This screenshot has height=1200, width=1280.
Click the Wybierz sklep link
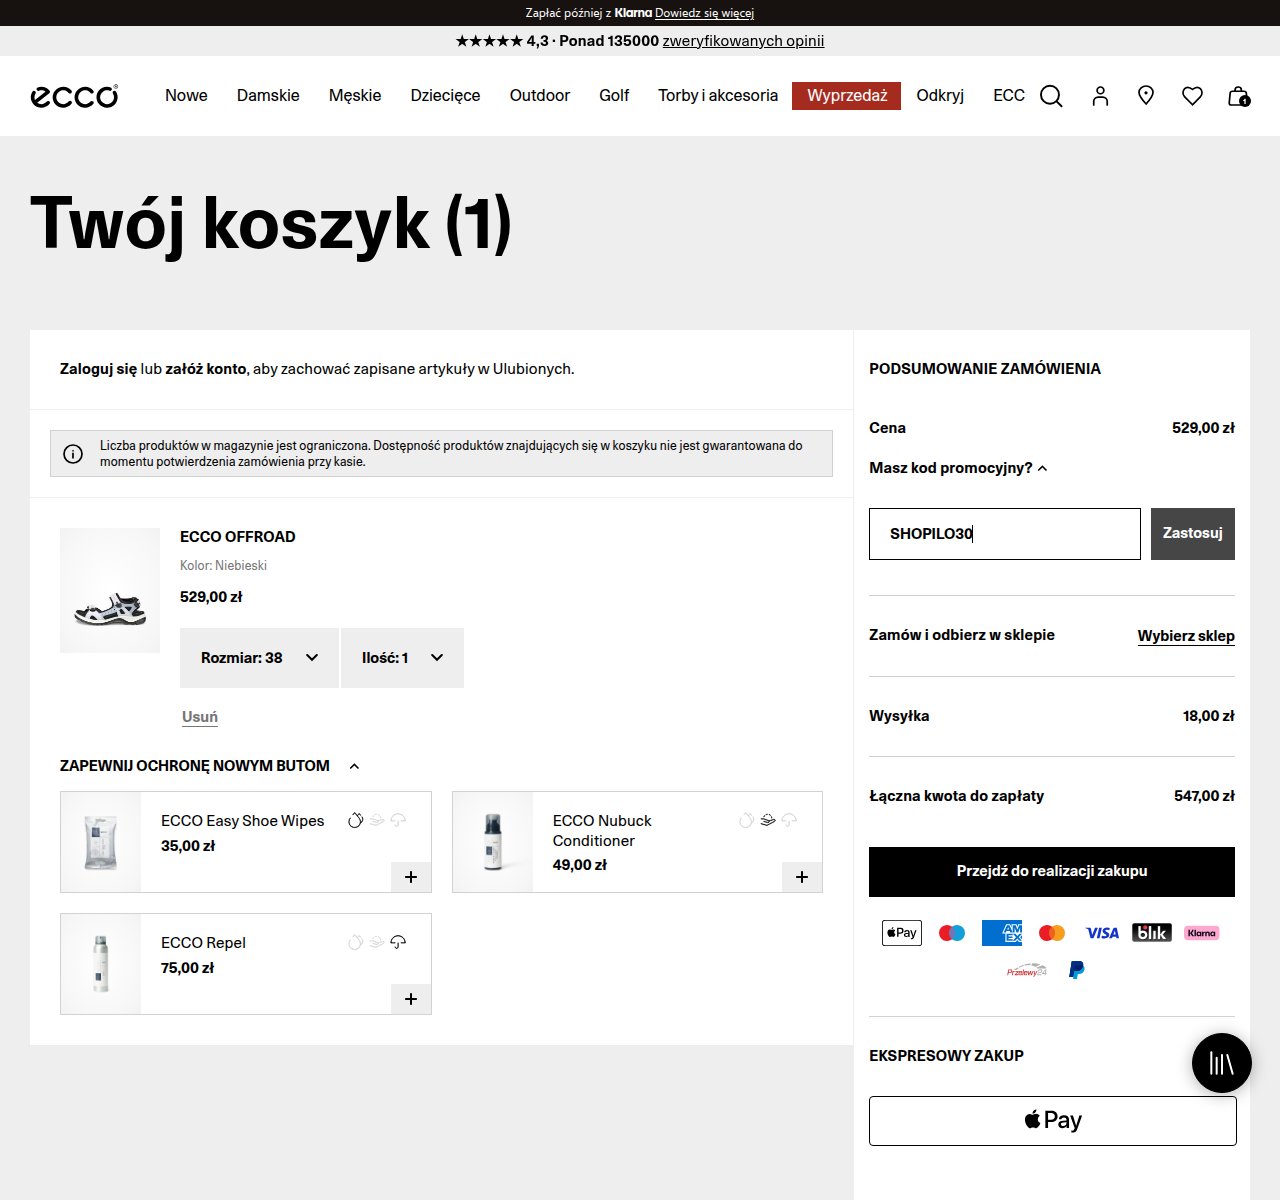[1186, 636]
